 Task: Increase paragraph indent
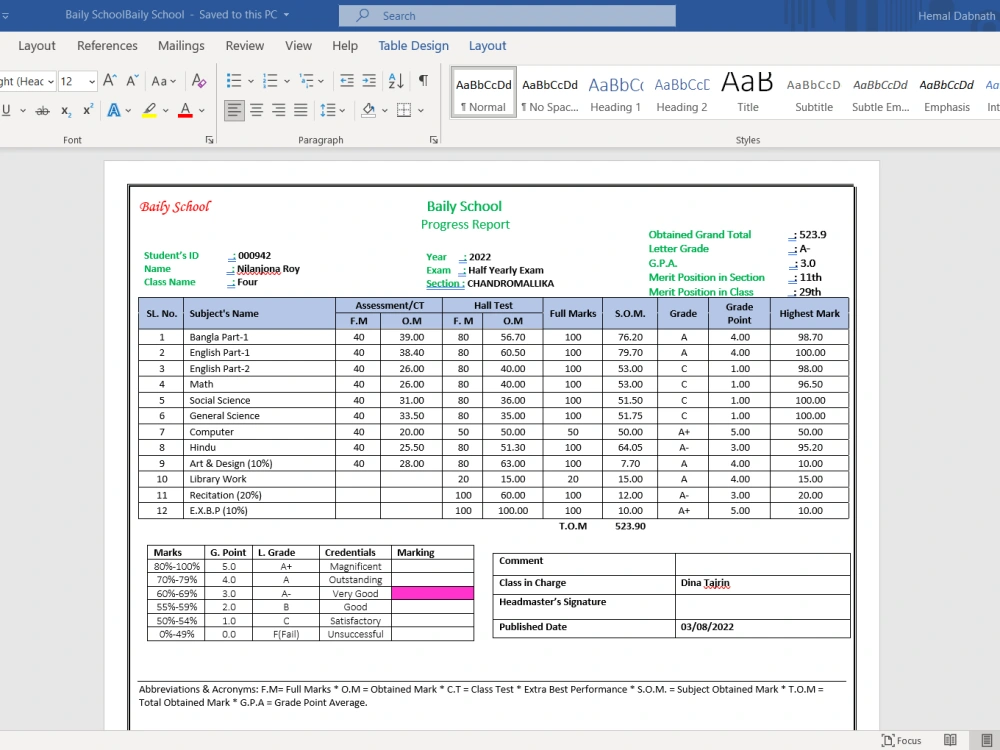click(369, 80)
